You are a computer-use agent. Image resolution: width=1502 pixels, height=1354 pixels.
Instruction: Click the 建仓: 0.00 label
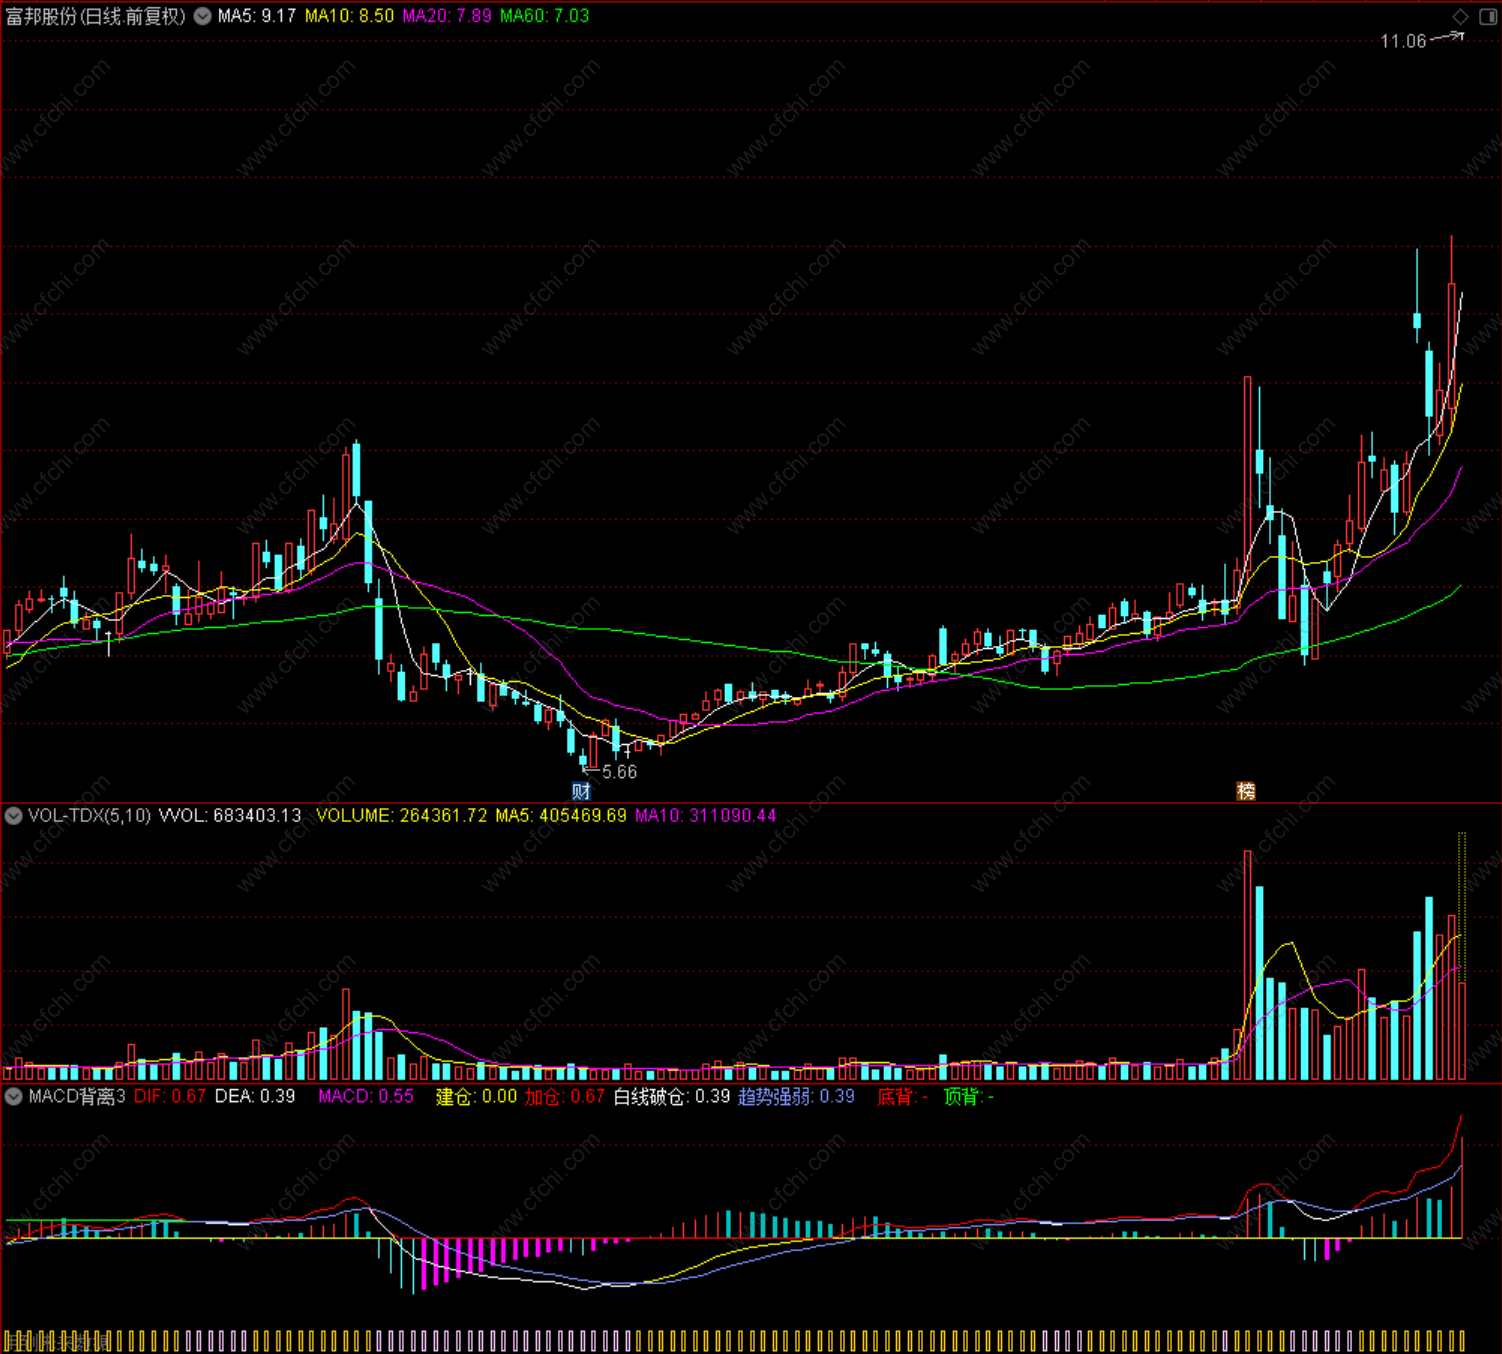point(477,1097)
